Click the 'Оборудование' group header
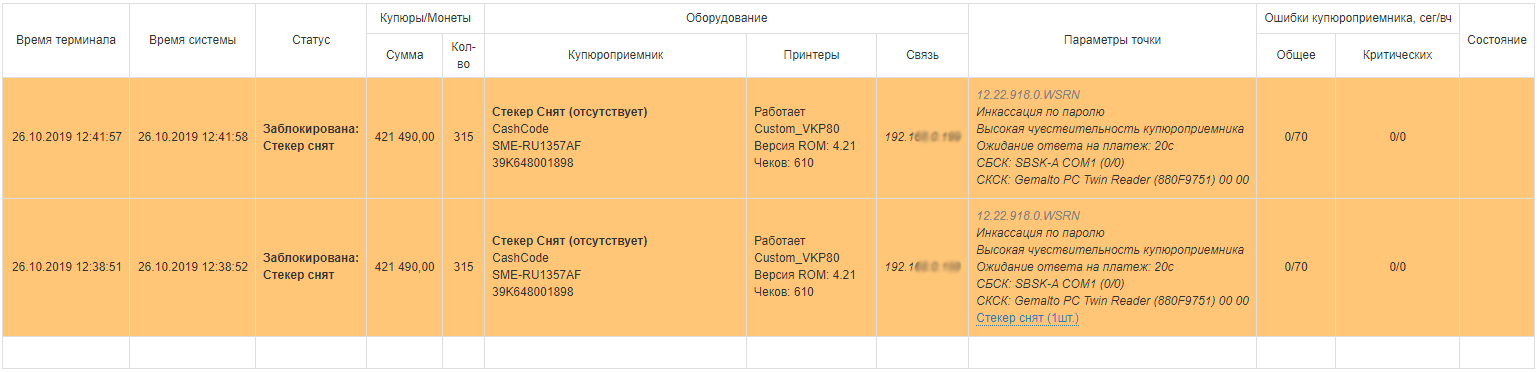The image size is (1537, 372). tap(727, 19)
